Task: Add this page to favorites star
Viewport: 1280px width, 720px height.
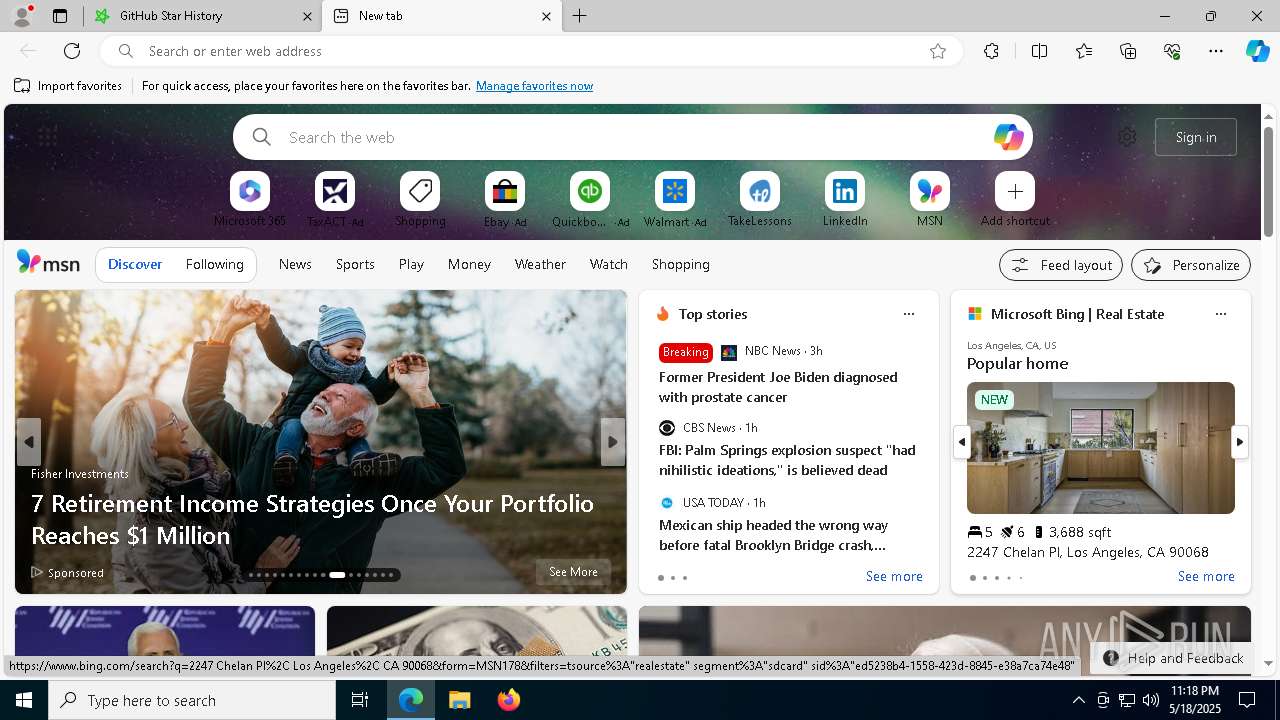Action: pyautogui.click(x=938, y=51)
